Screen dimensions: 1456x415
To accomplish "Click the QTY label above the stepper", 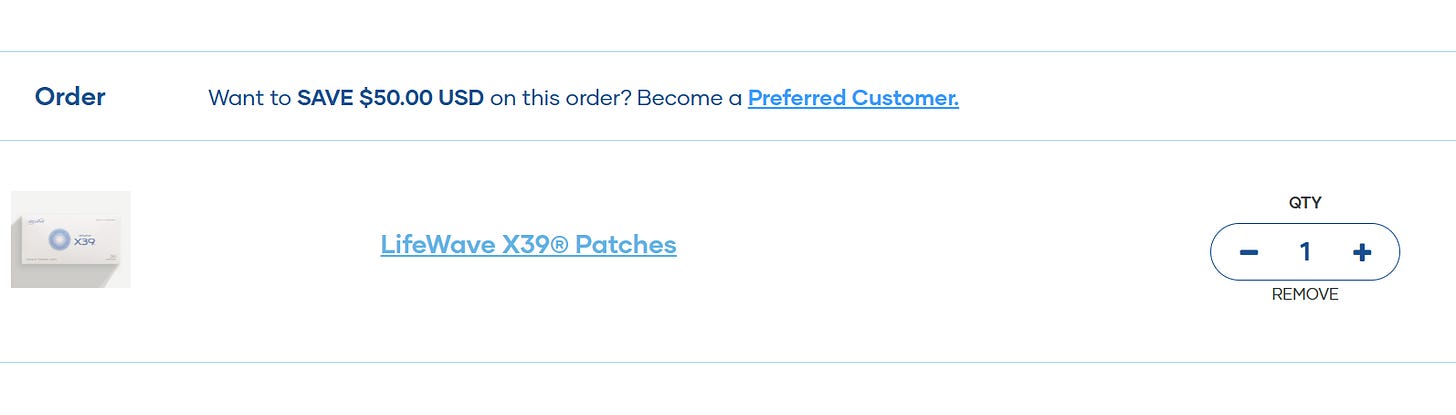I will pos(1304,203).
